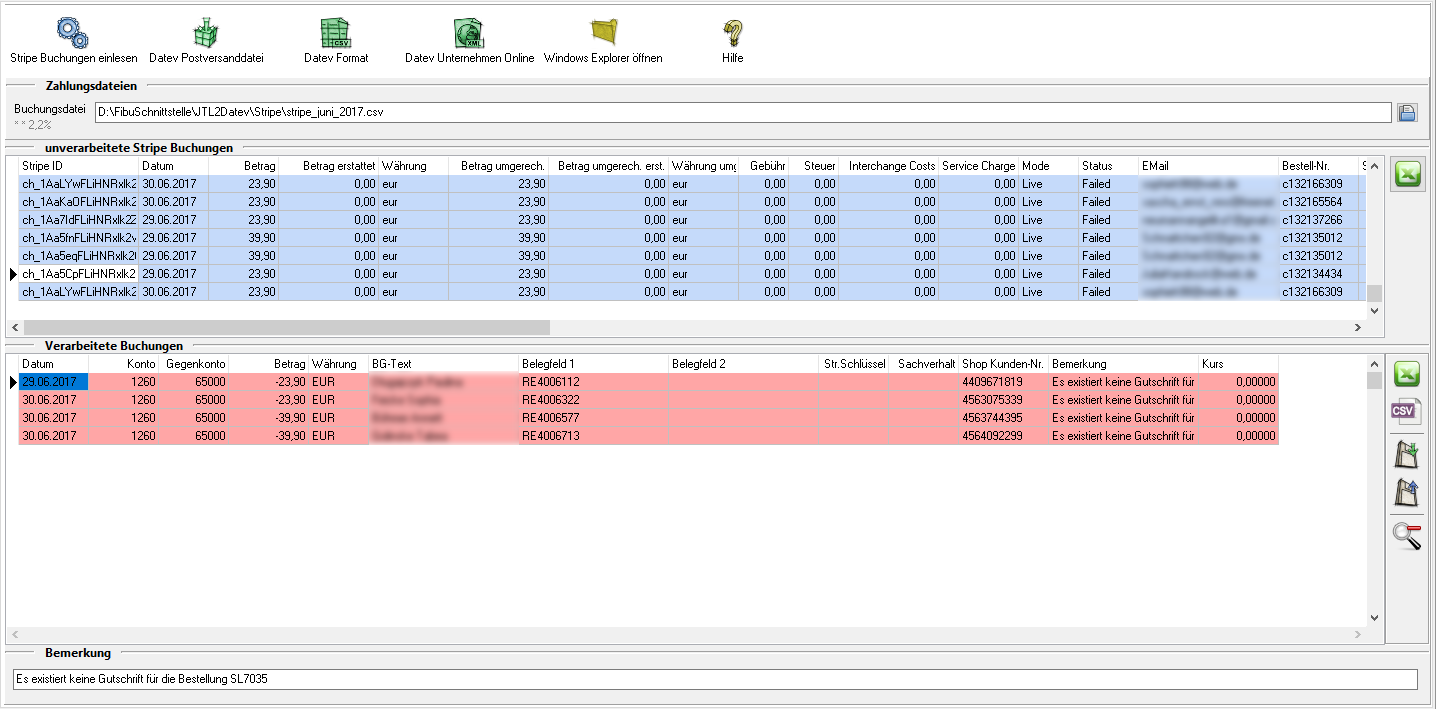Open the Hilfe question mark icon

[732, 33]
